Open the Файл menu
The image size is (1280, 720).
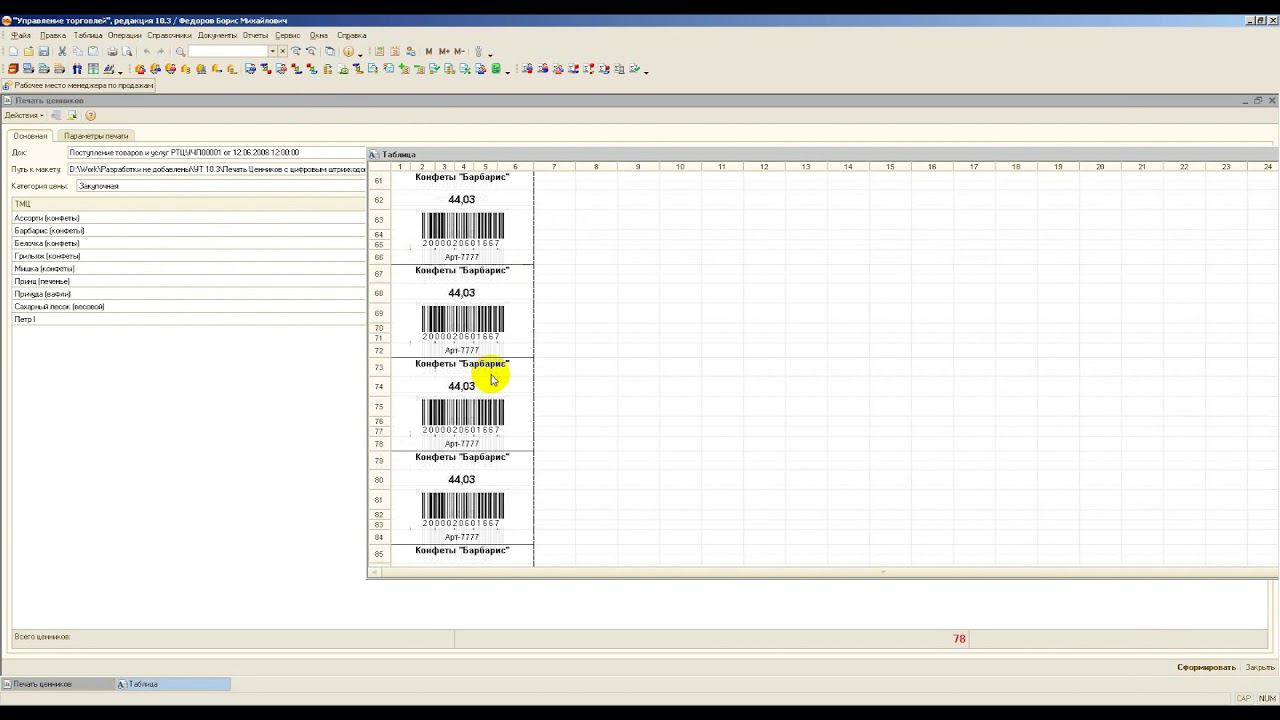tap(21, 35)
